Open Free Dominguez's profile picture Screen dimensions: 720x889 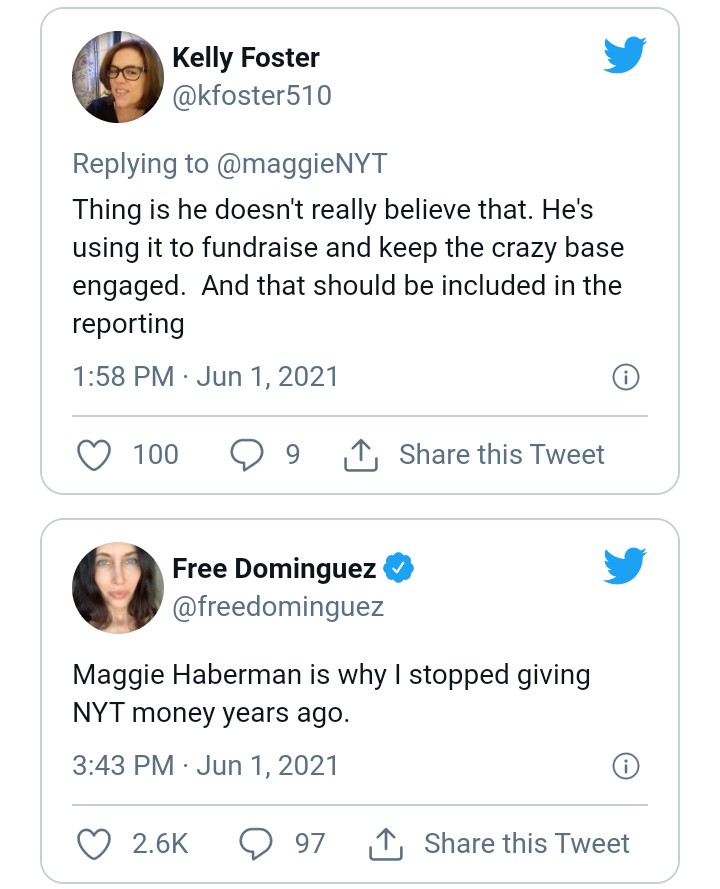point(118,588)
